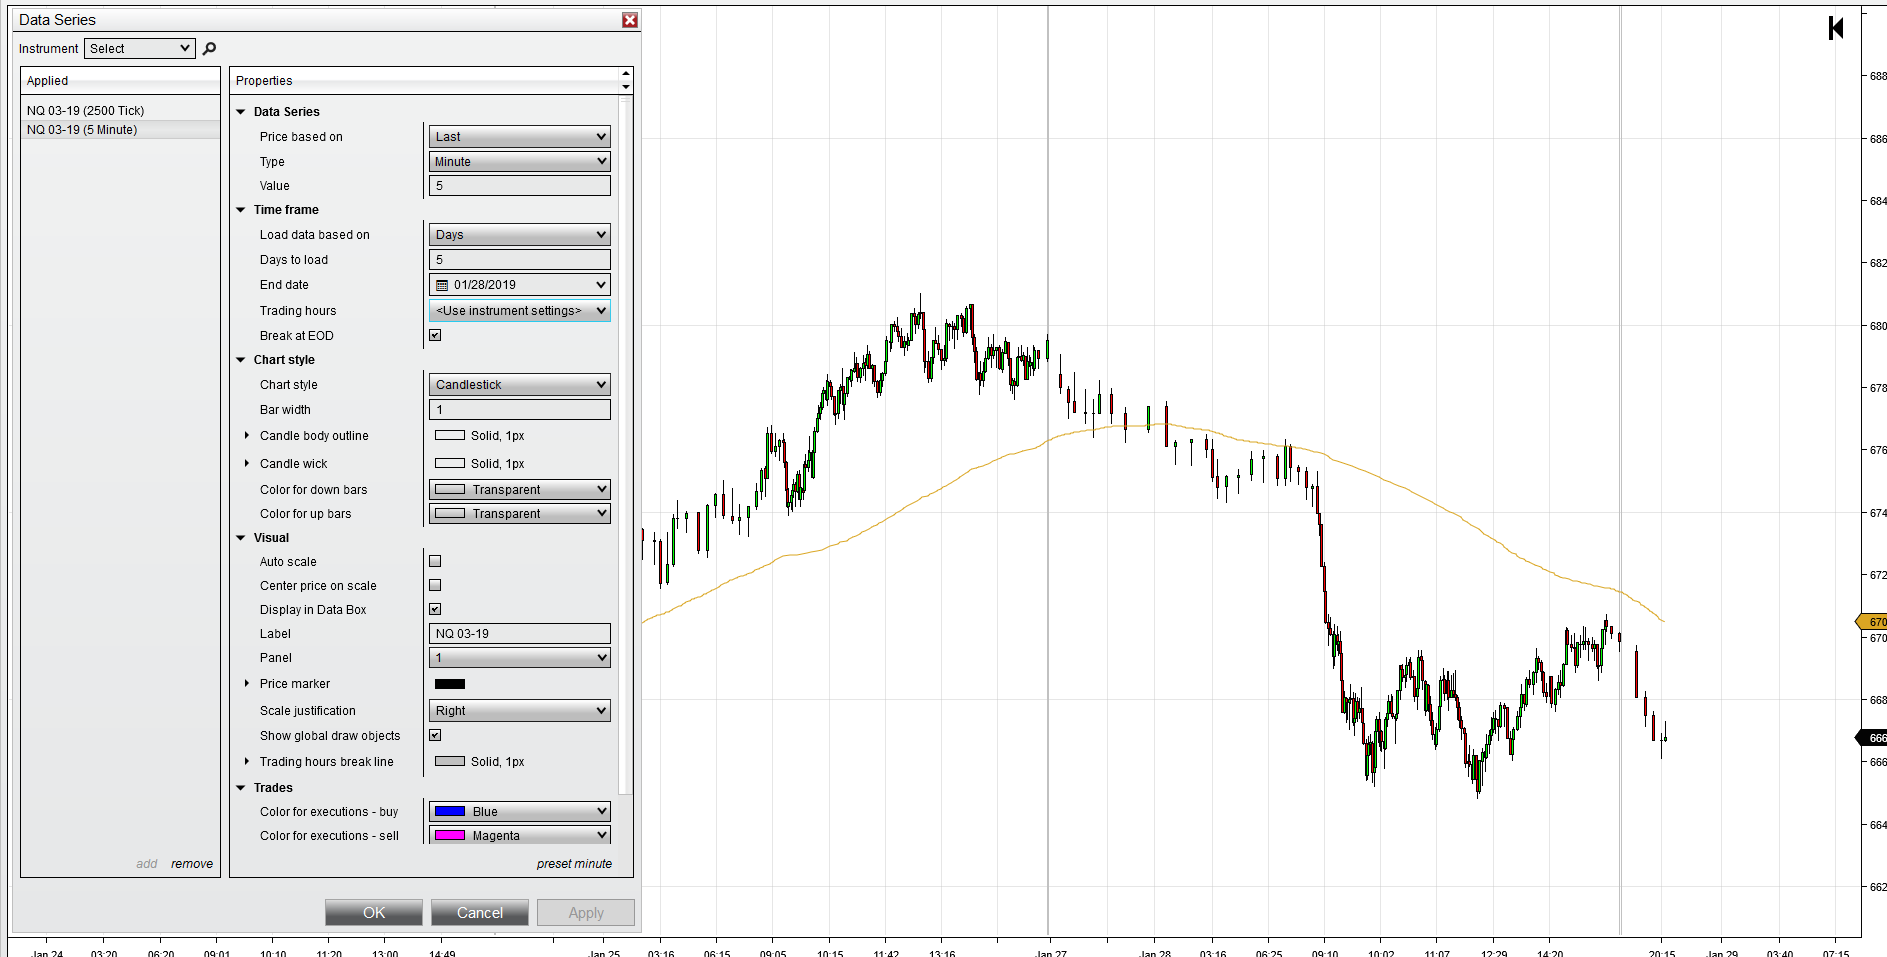Open the End date calendar picker icon
The image size is (1887, 957).
[442, 285]
